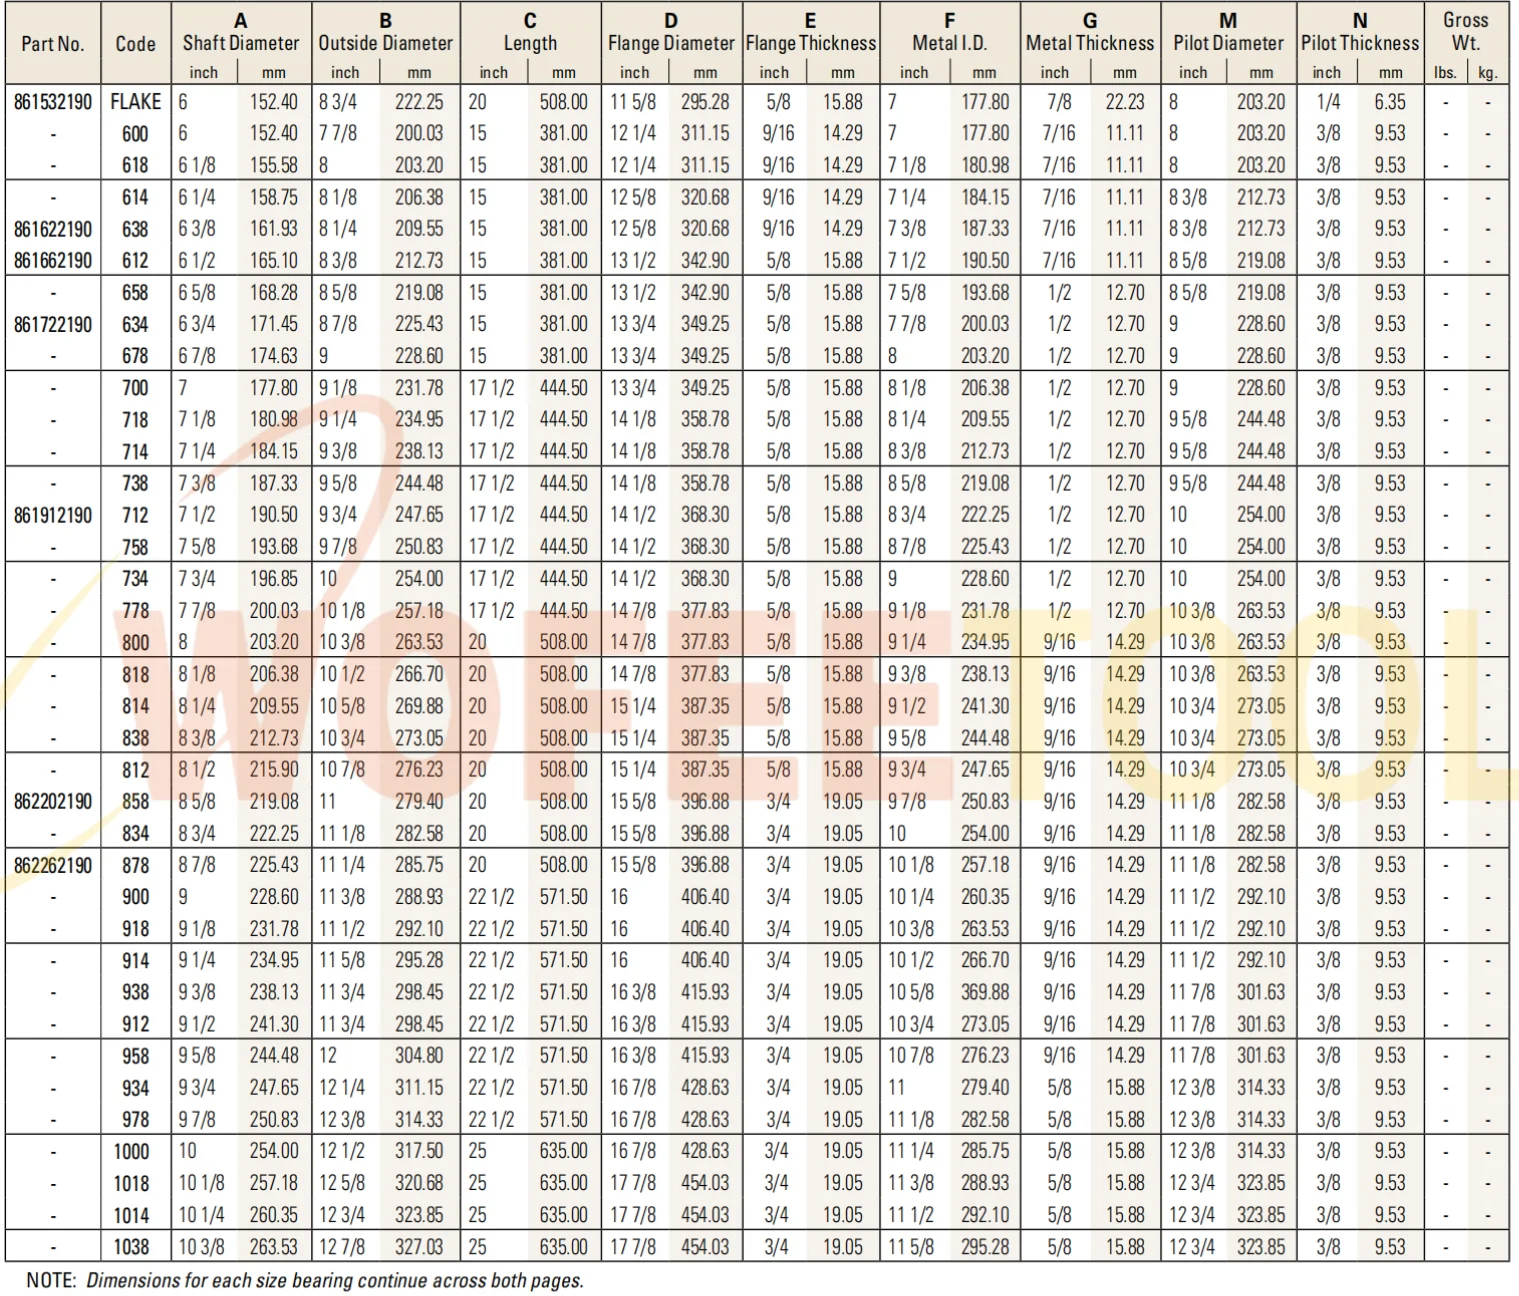
Task: Select part number 861622190
Action: pyautogui.click(x=53, y=229)
